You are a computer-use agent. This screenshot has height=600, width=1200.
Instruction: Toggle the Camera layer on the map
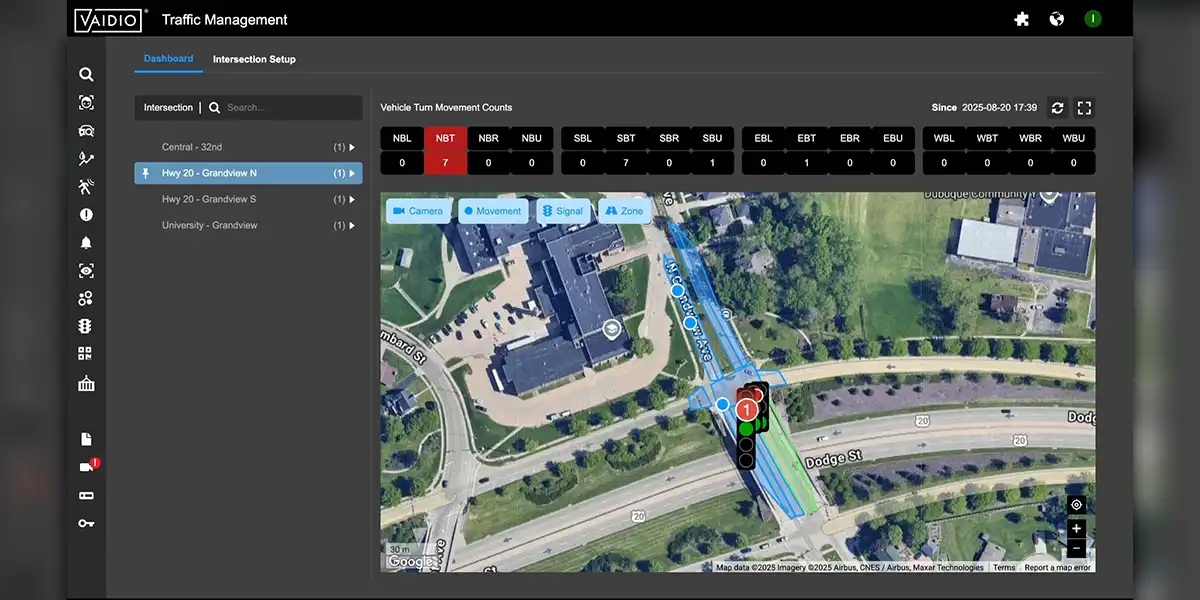(418, 211)
